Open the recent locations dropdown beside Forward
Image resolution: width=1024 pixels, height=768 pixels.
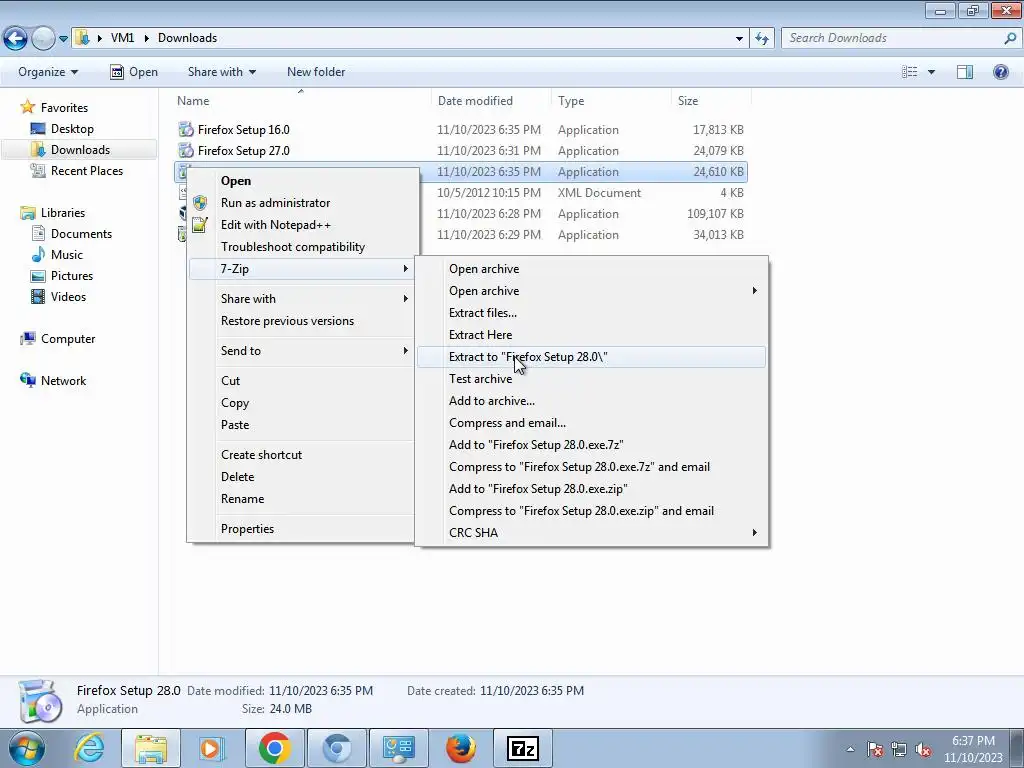coord(63,39)
